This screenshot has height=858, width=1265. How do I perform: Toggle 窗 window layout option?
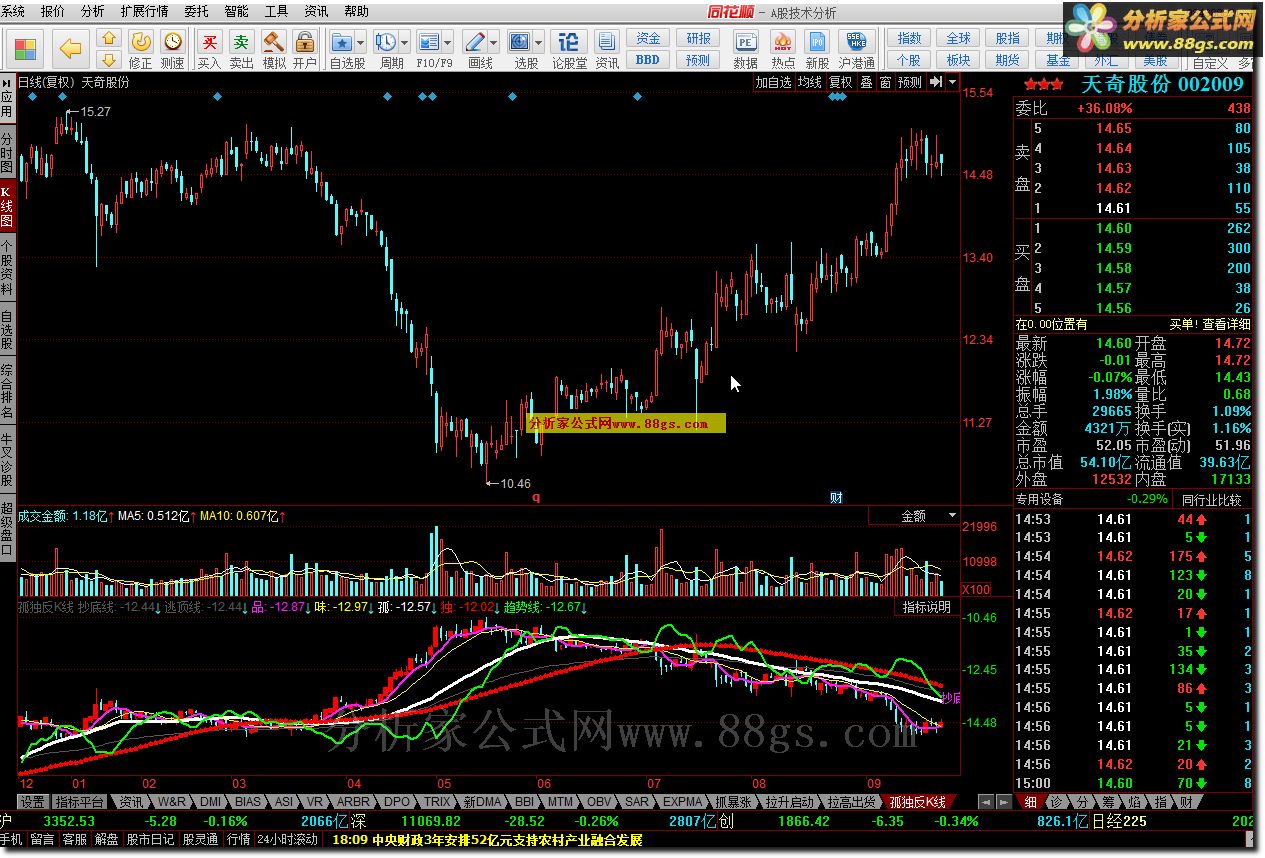pyautogui.click(x=885, y=82)
